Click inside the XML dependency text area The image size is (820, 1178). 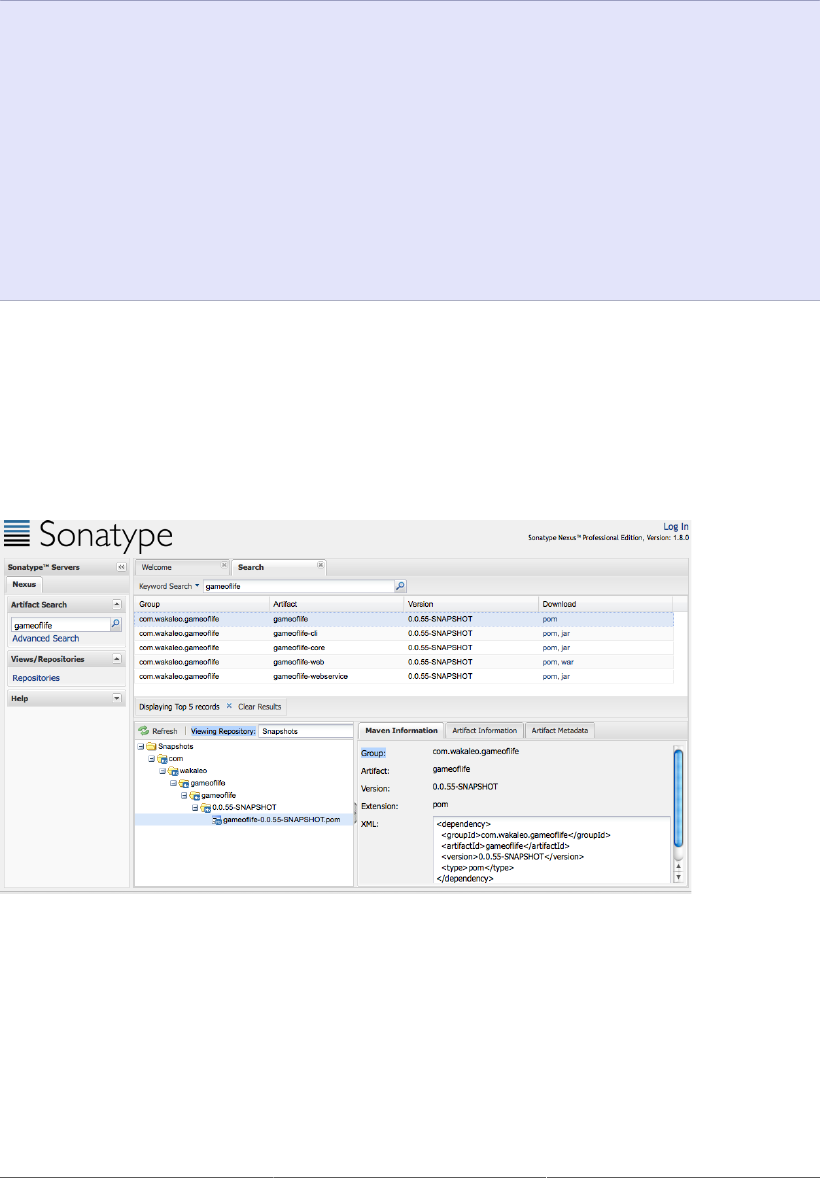click(x=552, y=850)
